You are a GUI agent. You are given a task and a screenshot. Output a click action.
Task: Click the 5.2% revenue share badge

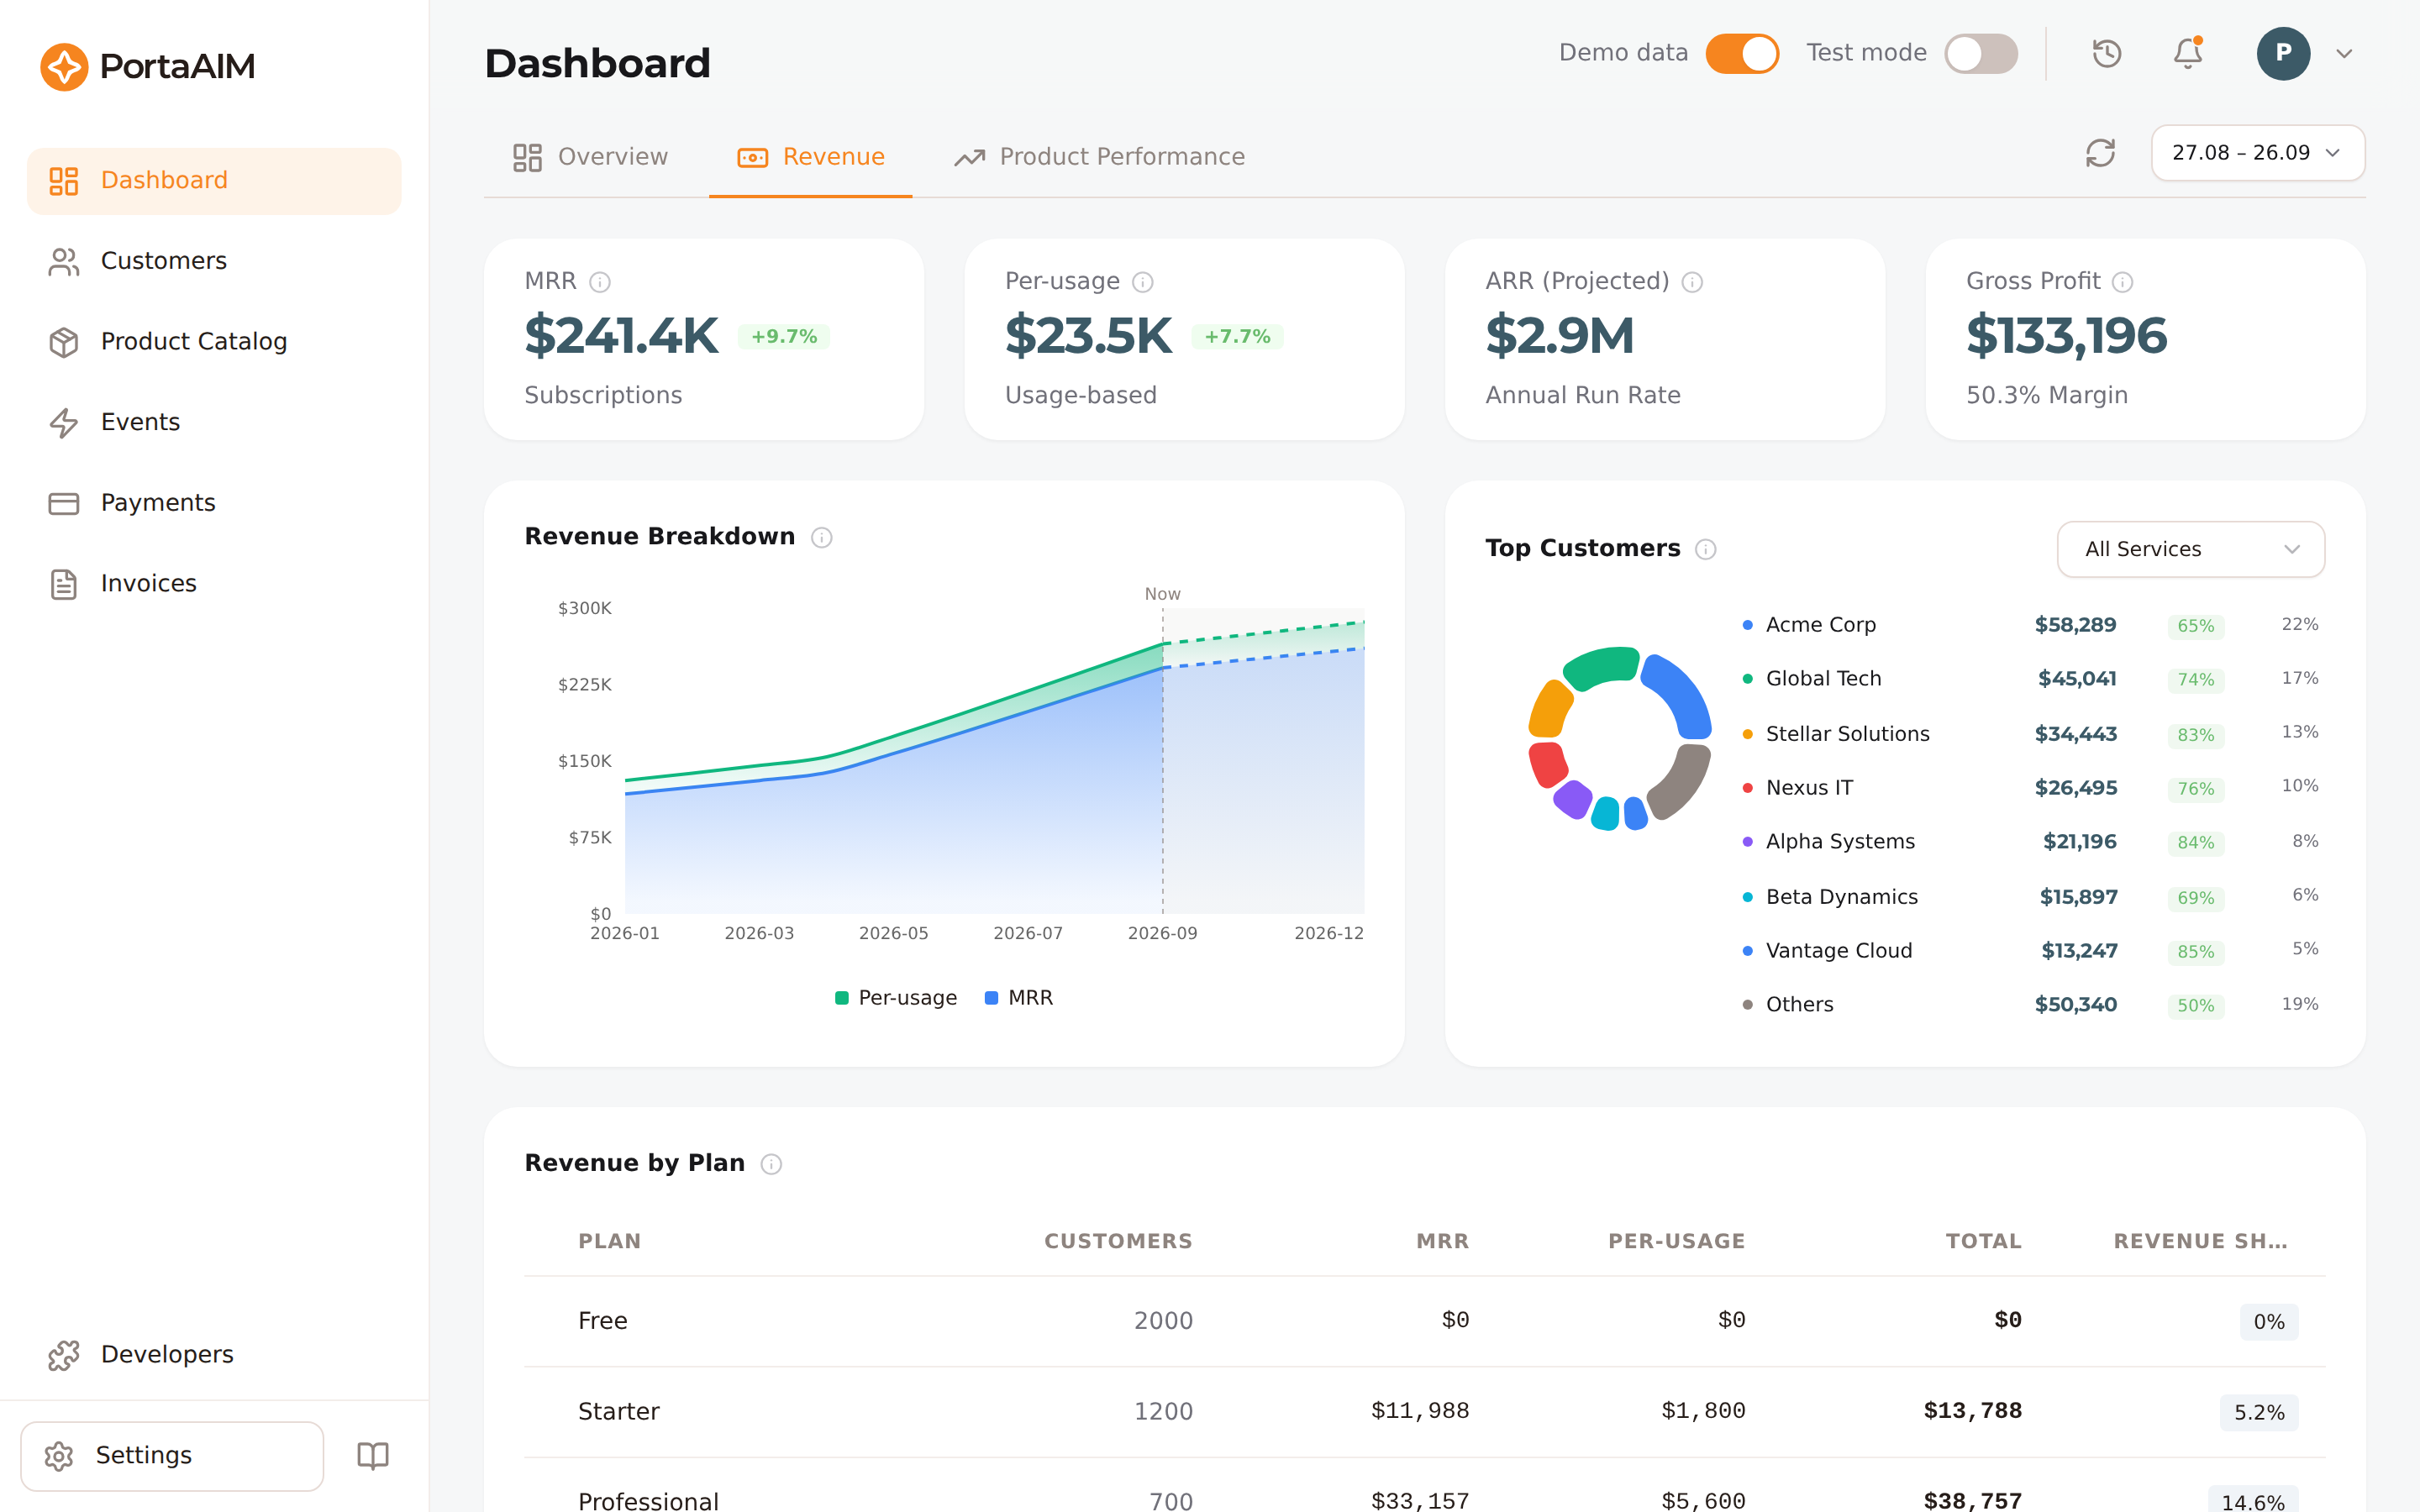(2259, 1413)
